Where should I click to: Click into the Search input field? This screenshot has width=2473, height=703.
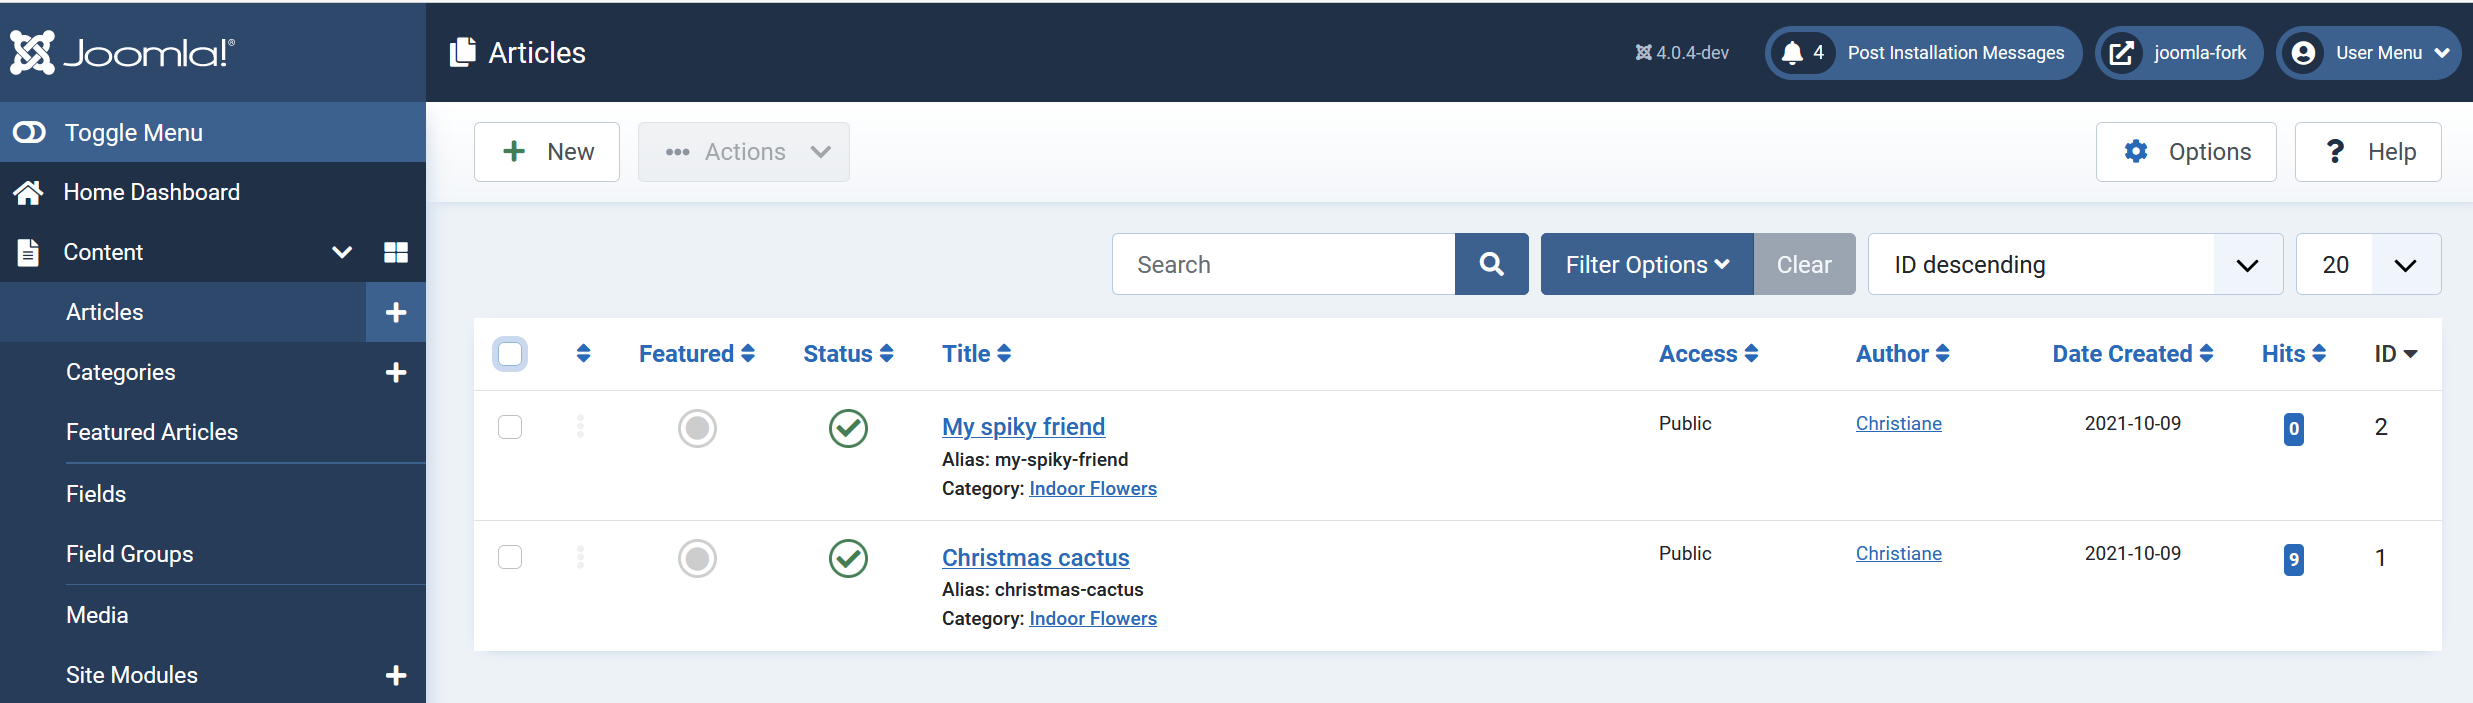1283,264
